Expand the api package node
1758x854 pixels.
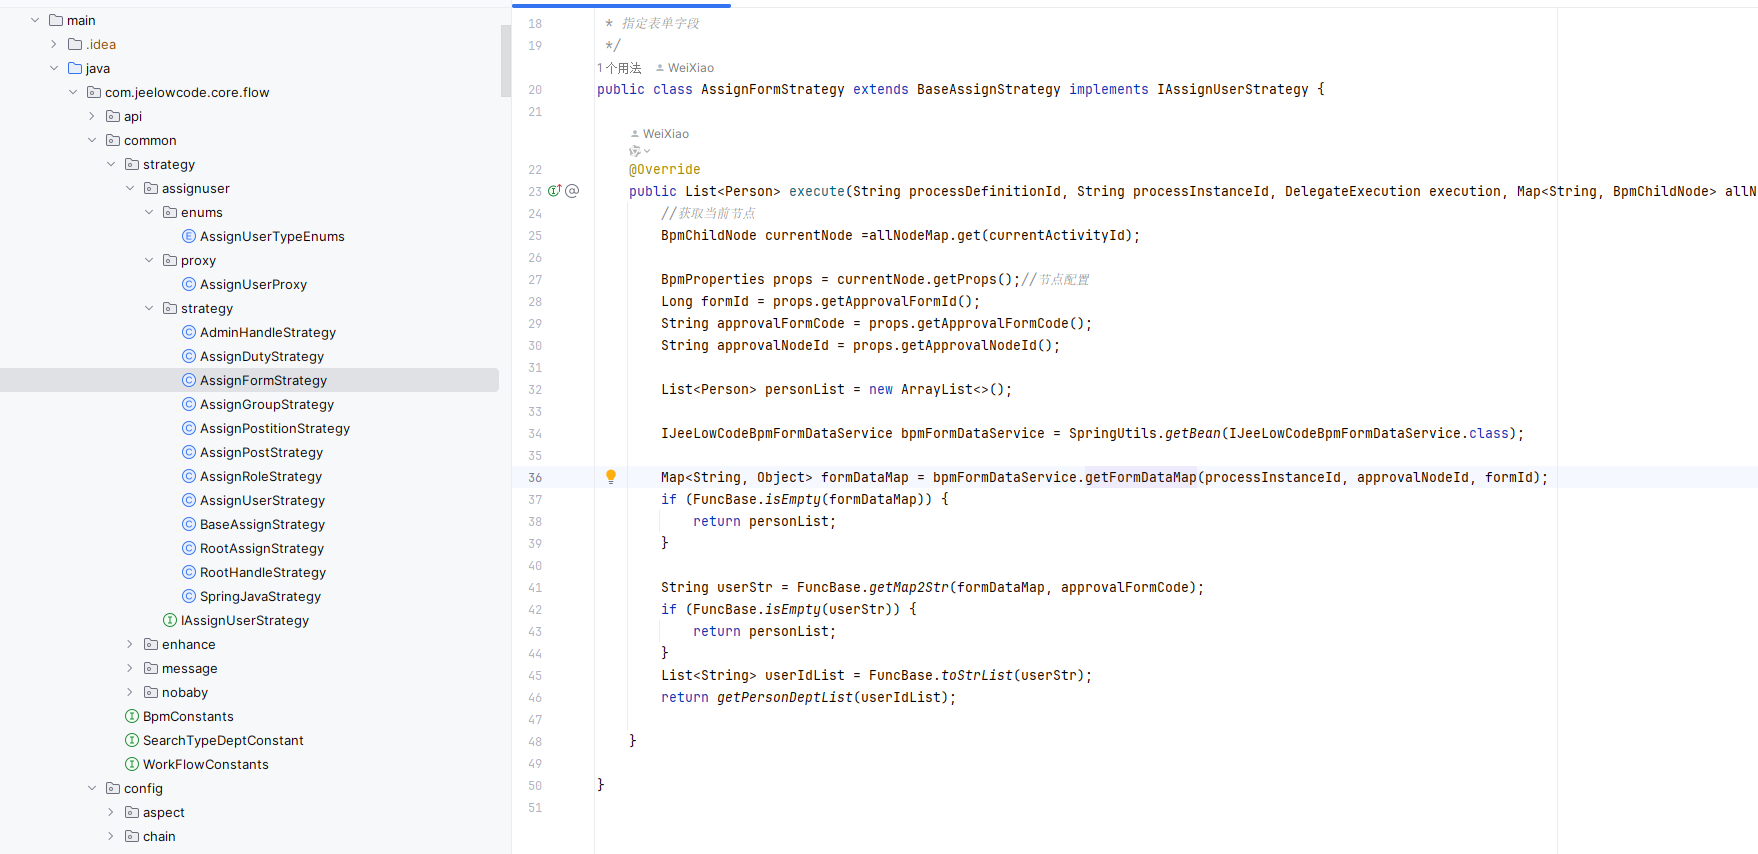point(92,117)
